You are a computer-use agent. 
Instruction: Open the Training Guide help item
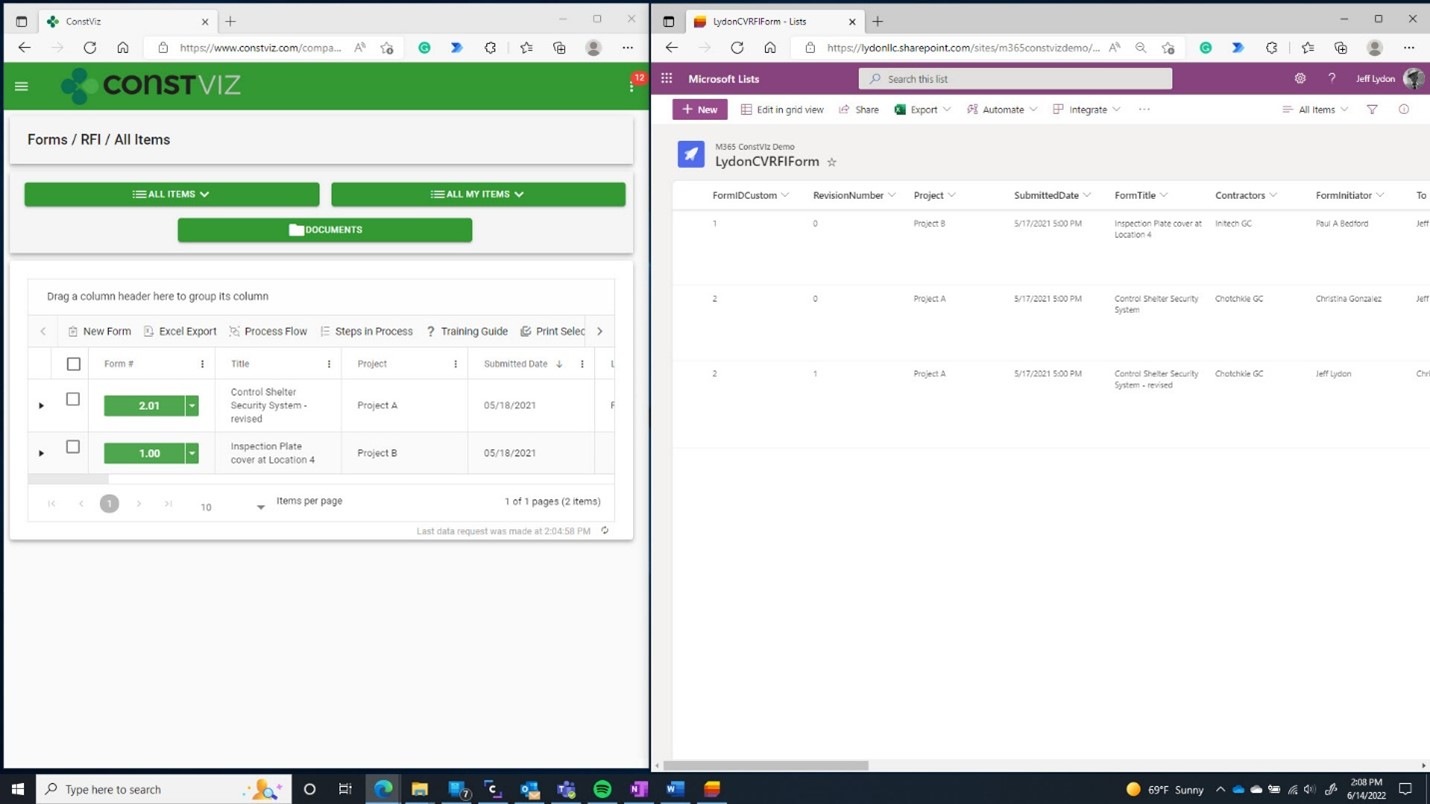[467, 331]
